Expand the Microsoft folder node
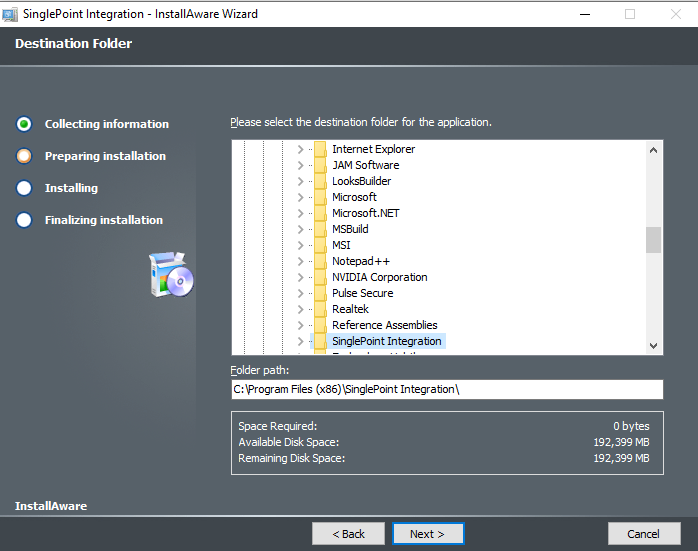The image size is (698, 551). tap(300, 197)
